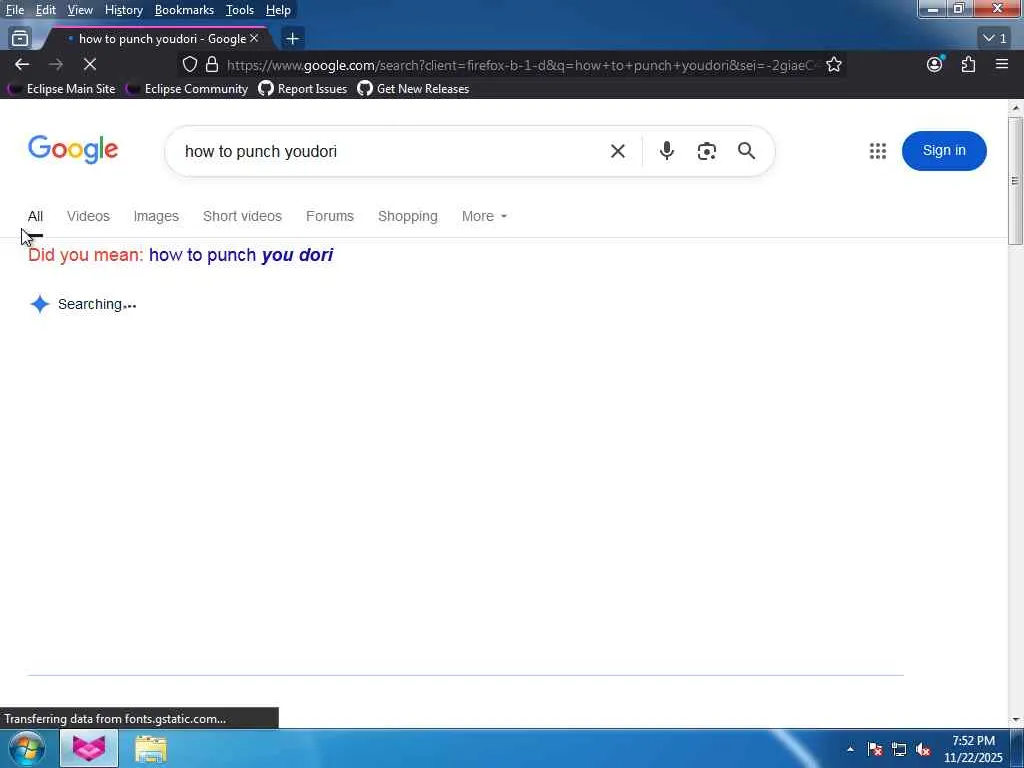Open the Firefox account icon
The width and height of the screenshot is (1024, 768).
pyautogui.click(x=935, y=64)
